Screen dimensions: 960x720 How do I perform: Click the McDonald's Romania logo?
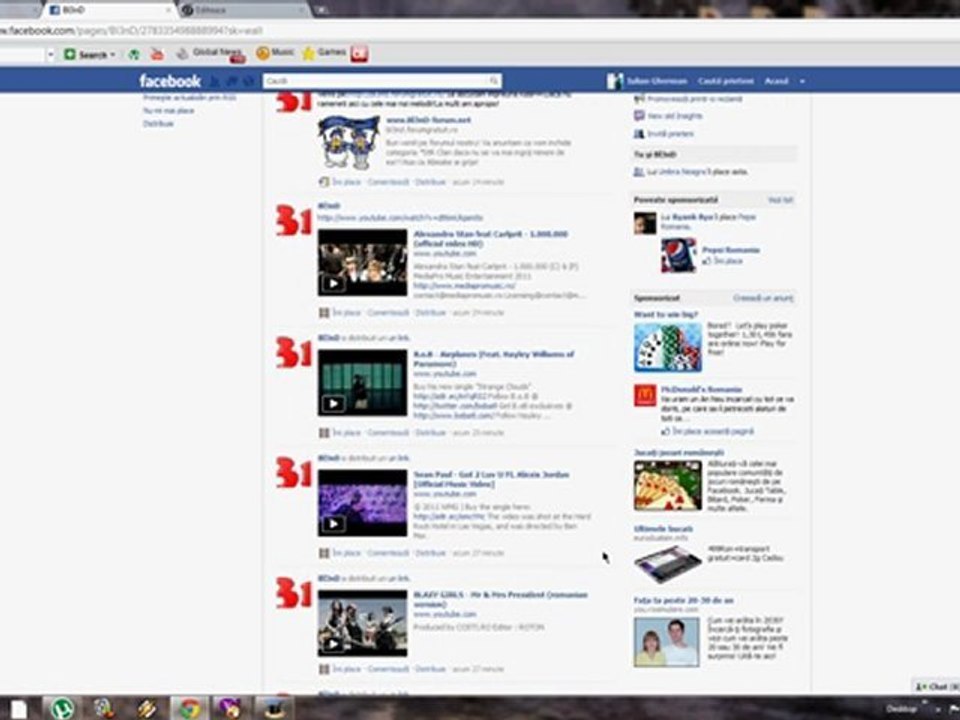645,396
